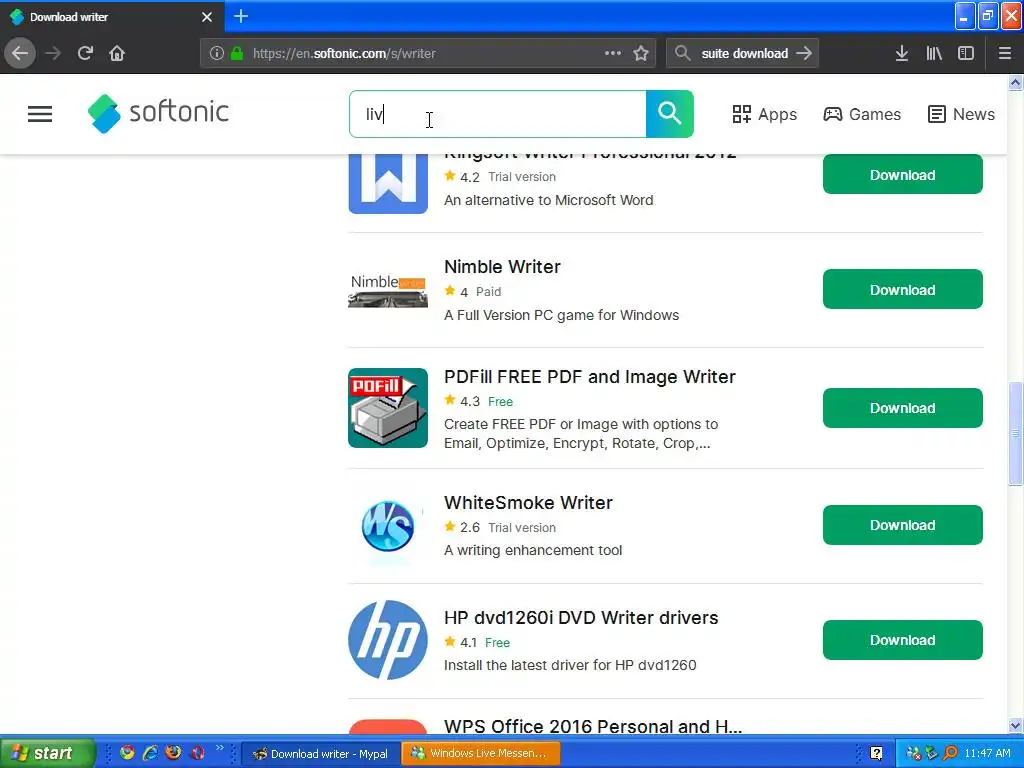The height and width of the screenshot is (768, 1024).
Task: Launch Opera from quick launch bar
Action: pyautogui.click(x=197, y=753)
